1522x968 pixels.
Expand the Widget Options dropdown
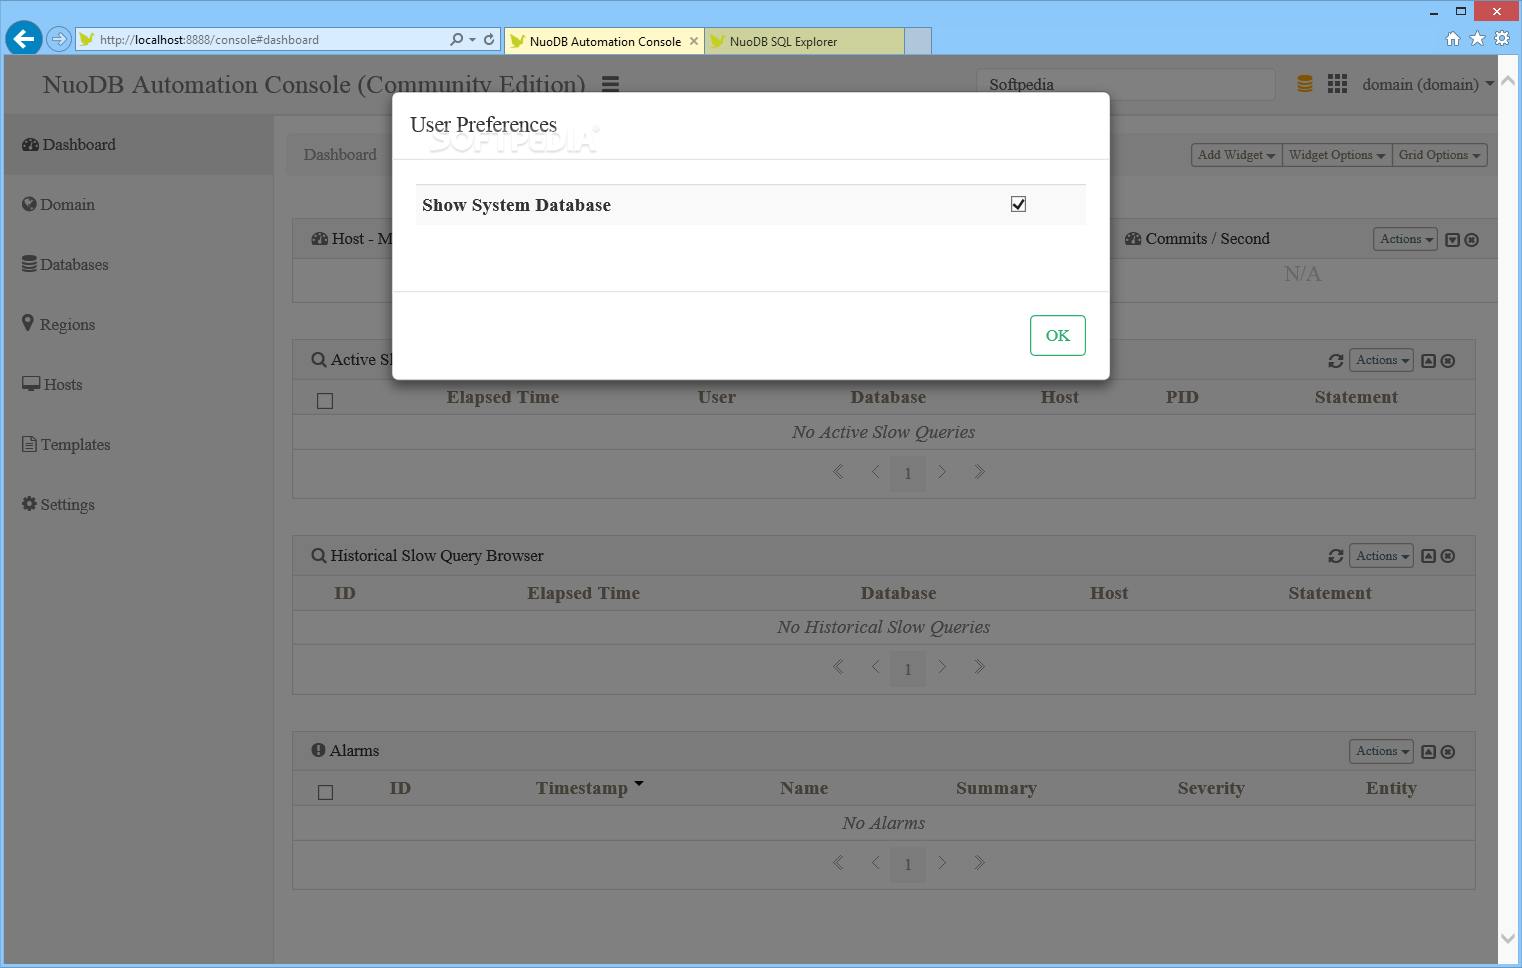click(x=1337, y=155)
